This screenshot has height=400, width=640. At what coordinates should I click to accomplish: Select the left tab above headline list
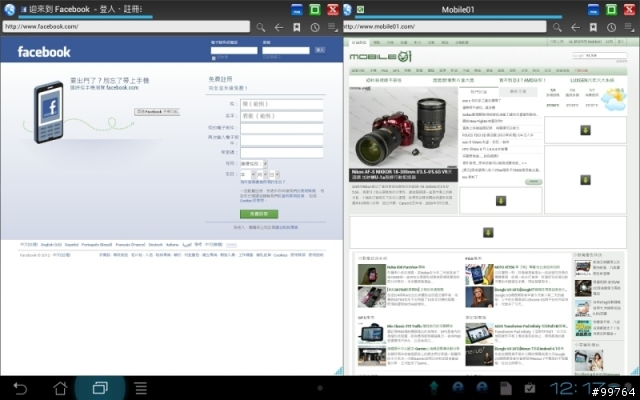[478, 92]
